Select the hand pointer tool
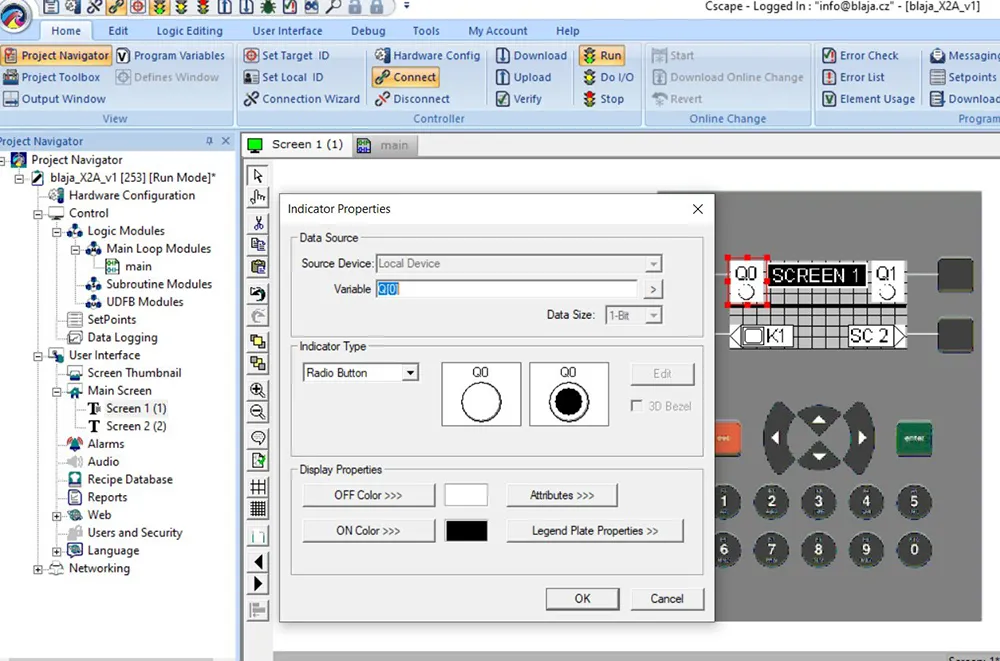This screenshot has width=1000, height=661. coord(258,197)
